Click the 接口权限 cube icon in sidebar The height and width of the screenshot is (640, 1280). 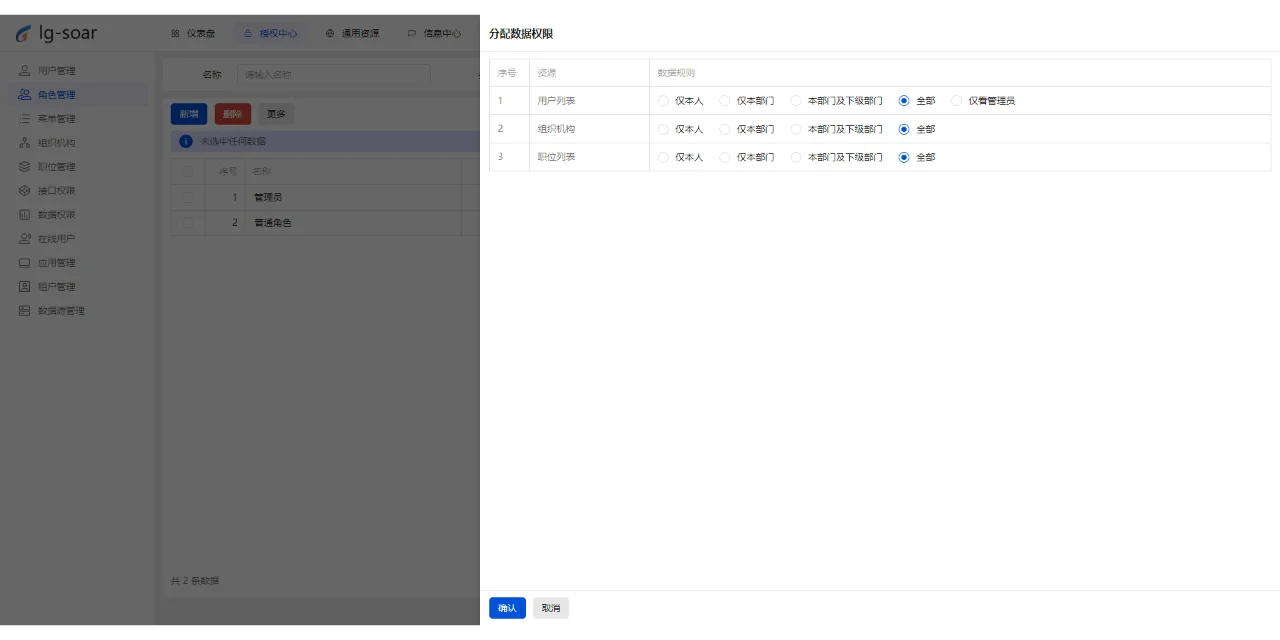tap(25, 191)
